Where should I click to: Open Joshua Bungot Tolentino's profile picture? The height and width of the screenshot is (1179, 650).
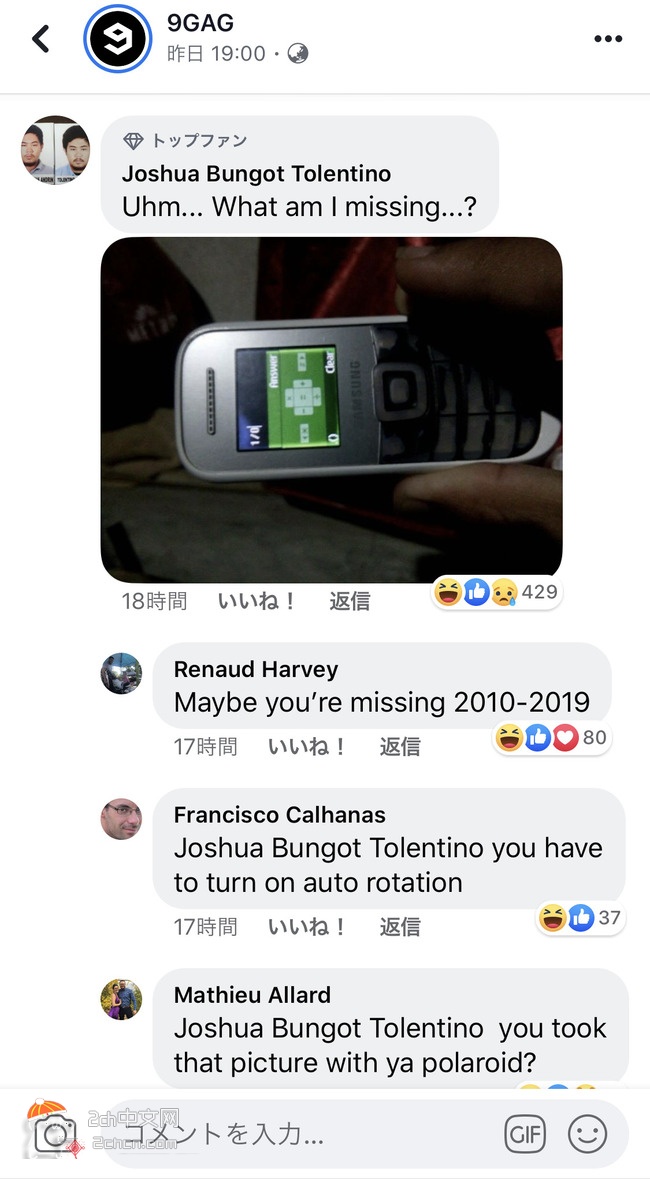pyautogui.click(x=55, y=150)
